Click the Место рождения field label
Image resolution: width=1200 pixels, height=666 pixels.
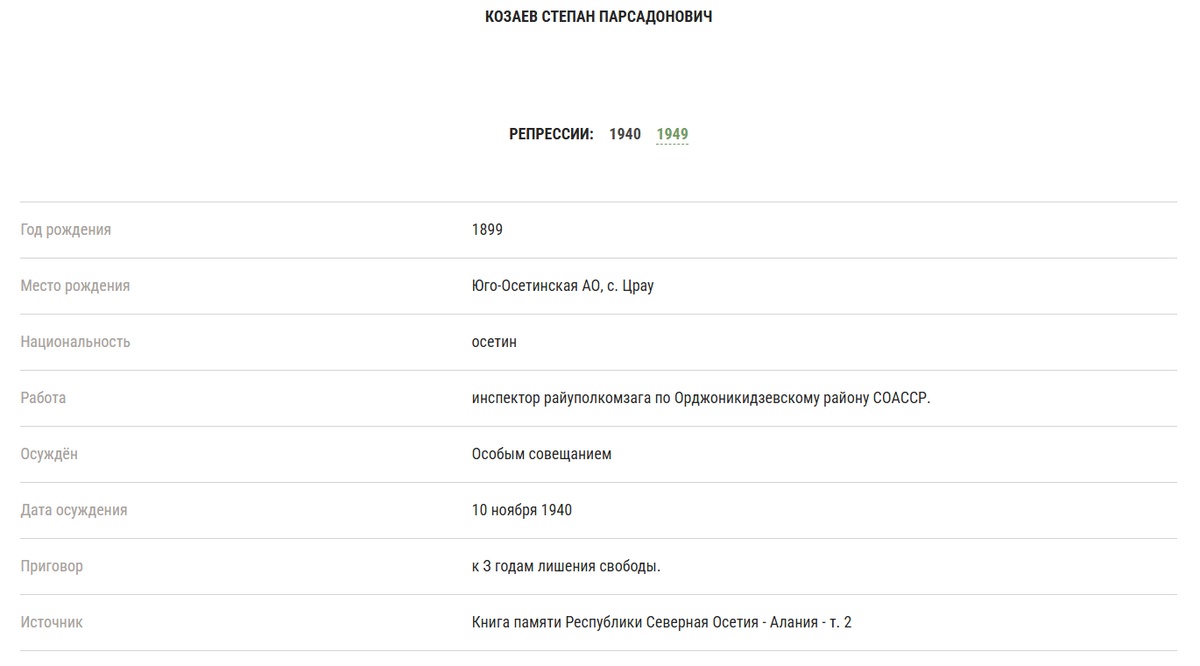pos(75,286)
